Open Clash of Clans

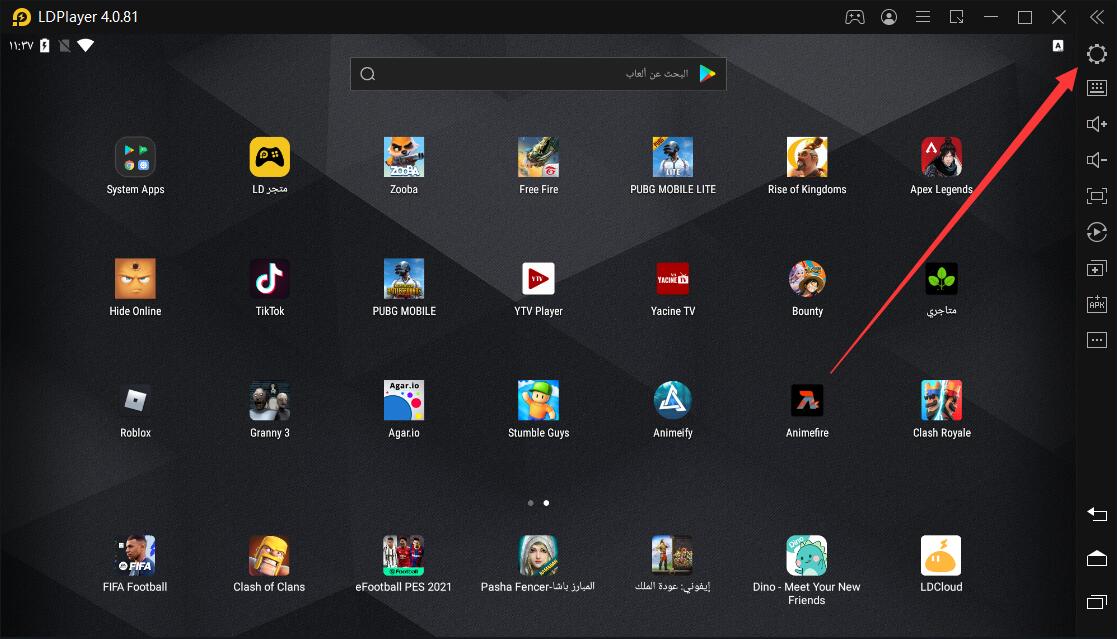269,555
